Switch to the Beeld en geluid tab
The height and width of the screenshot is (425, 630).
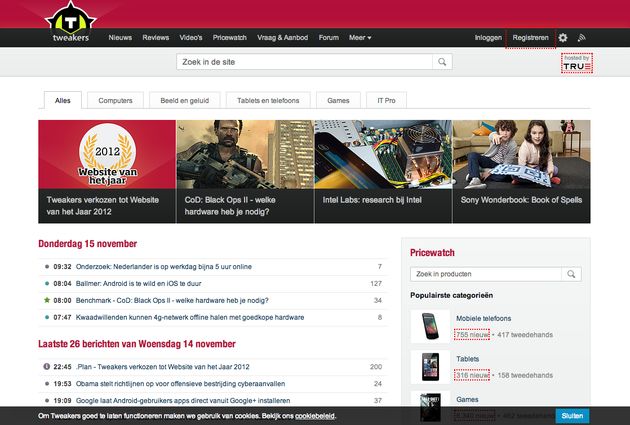tap(184, 100)
